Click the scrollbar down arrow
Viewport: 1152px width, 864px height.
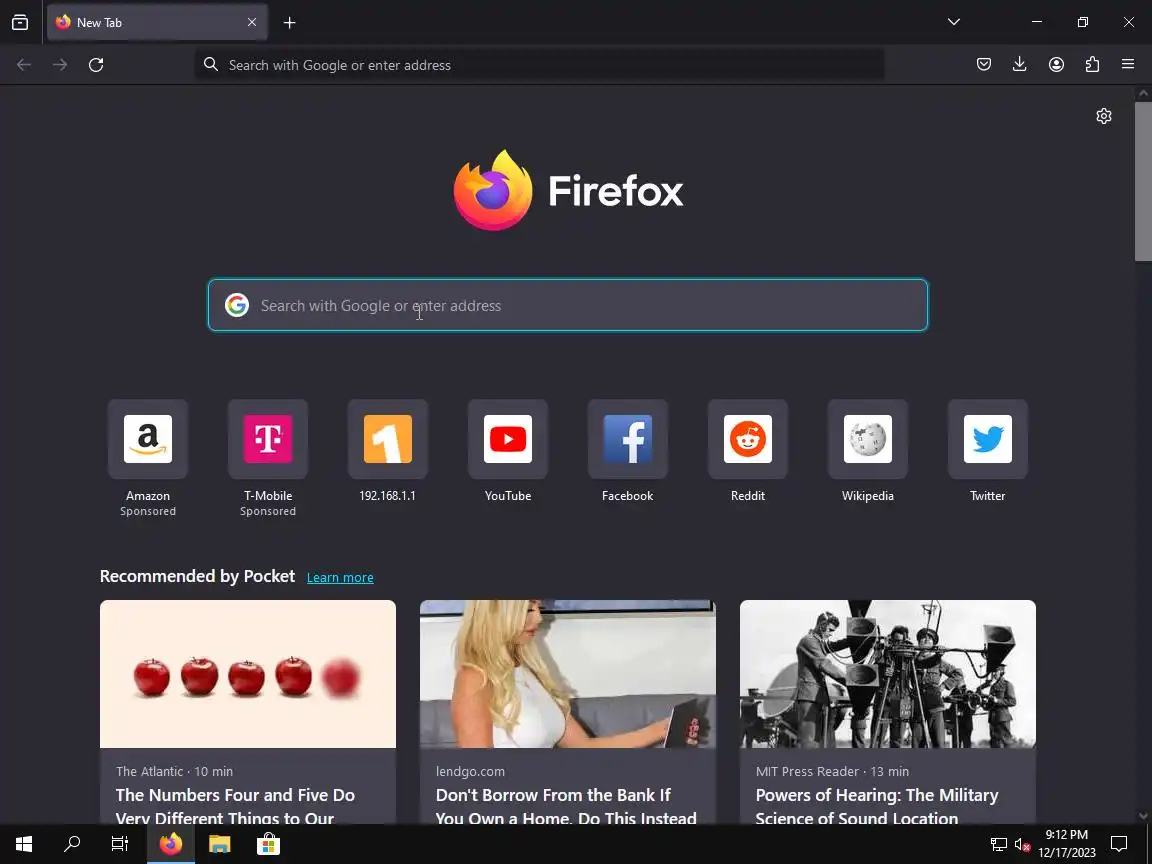tap(1143, 815)
